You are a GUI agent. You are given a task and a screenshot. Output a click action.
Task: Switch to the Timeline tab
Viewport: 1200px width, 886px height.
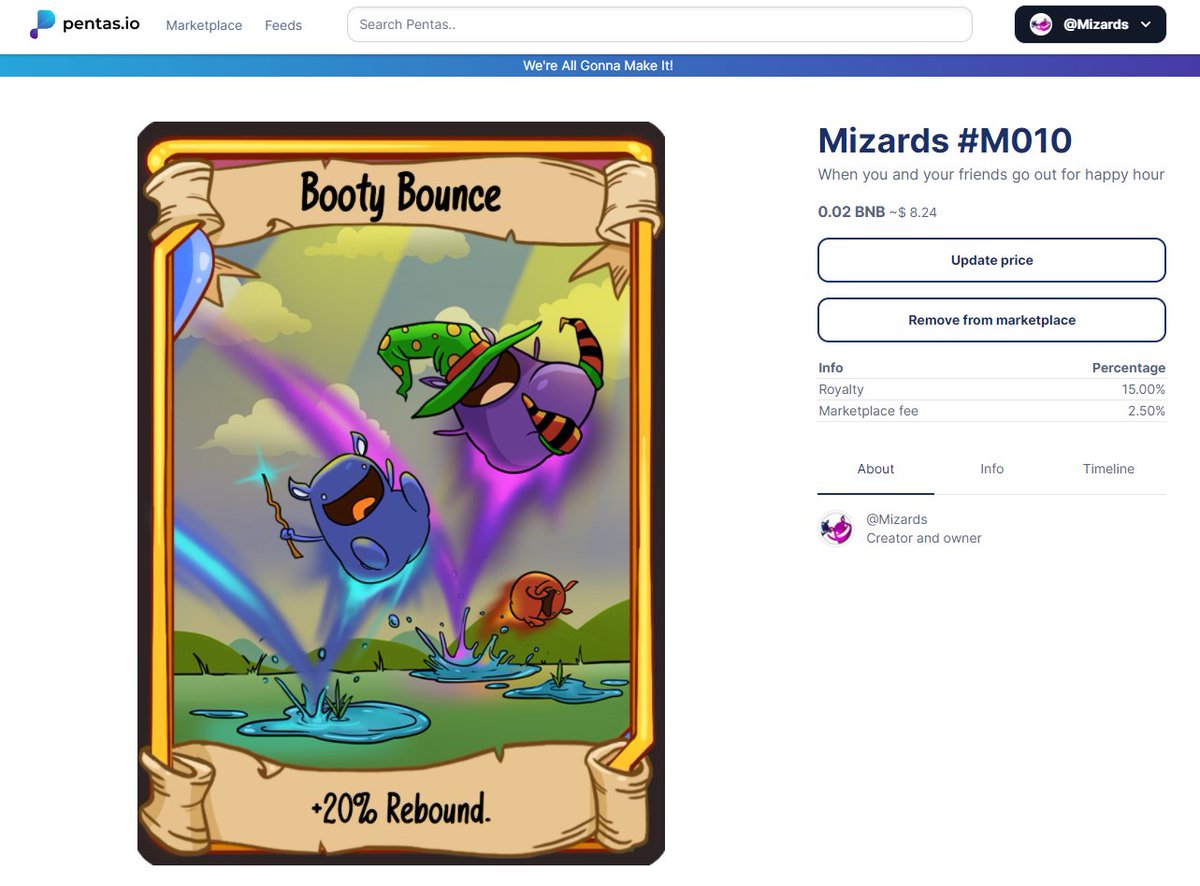pyautogui.click(x=1108, y=469)
